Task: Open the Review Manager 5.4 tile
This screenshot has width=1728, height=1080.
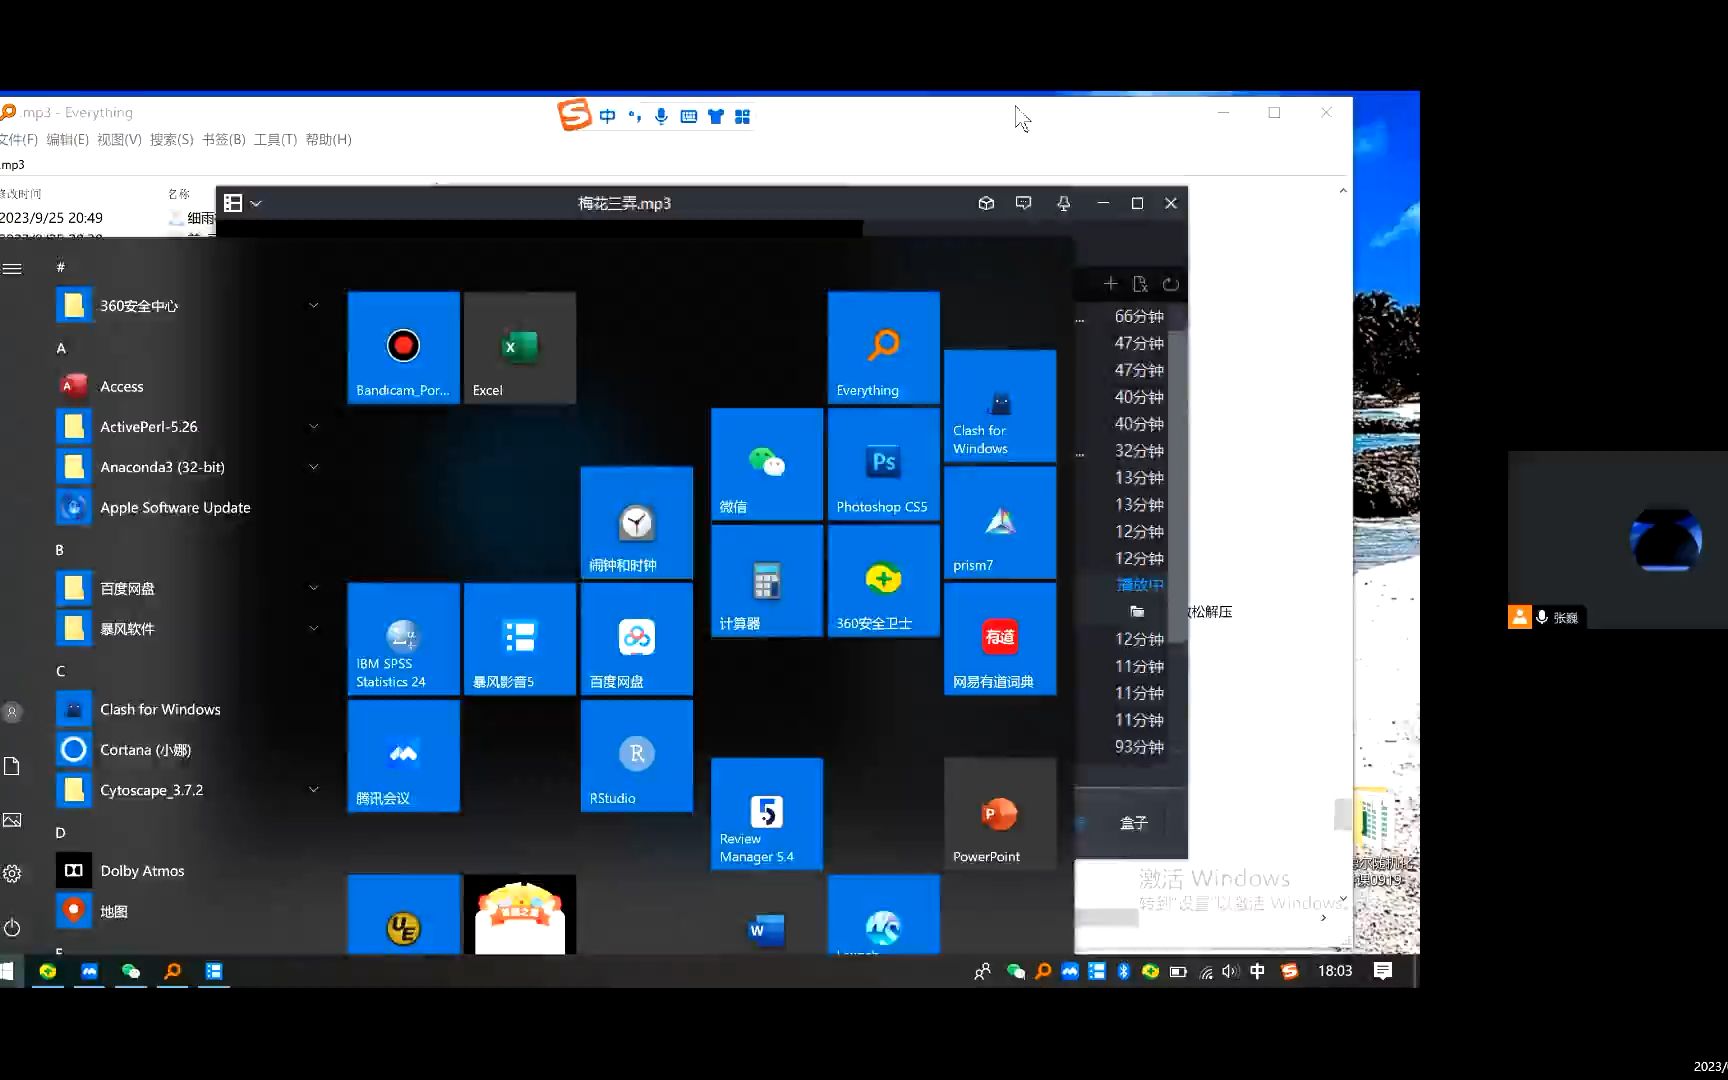Action: coord(767,814)
